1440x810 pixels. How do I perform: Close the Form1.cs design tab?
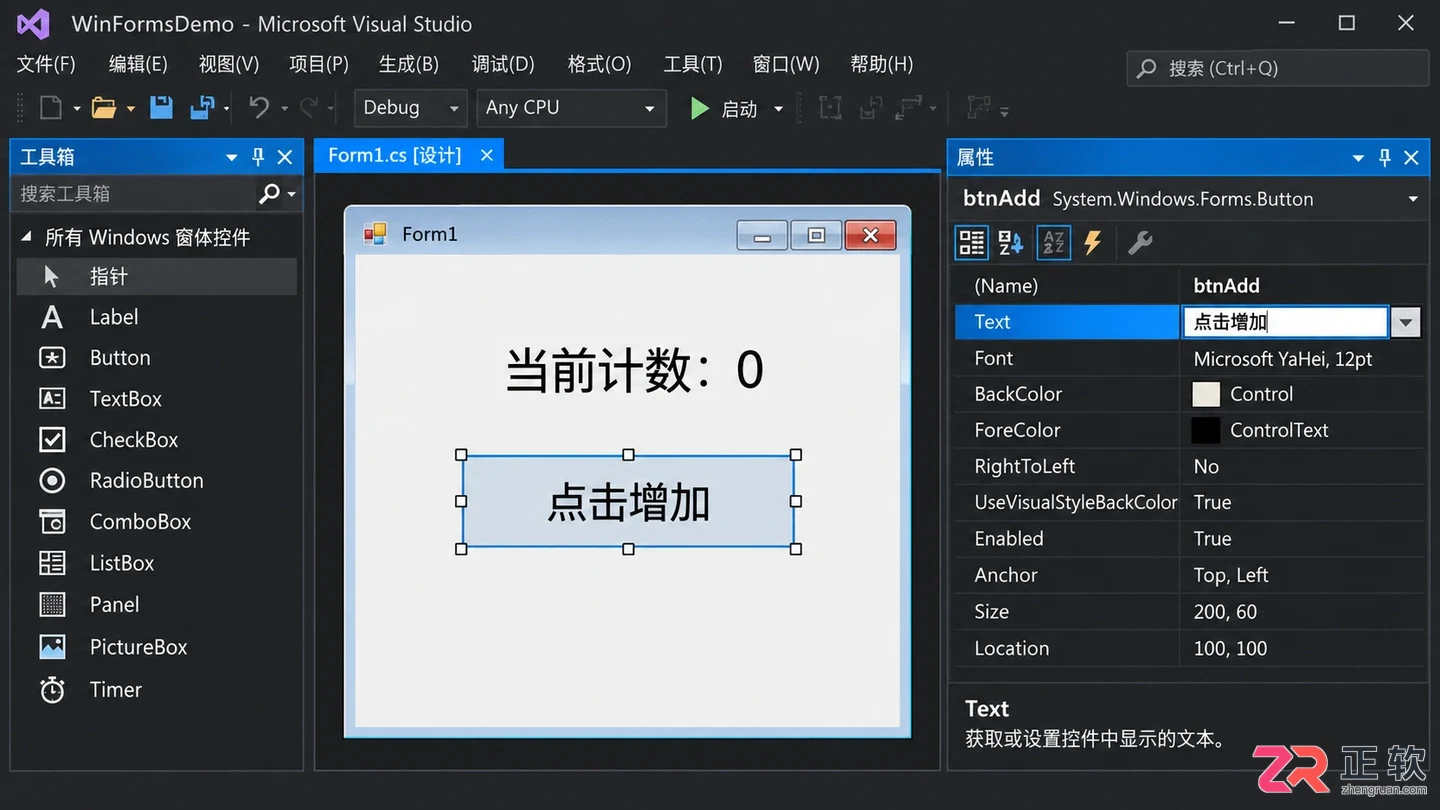click(487, 155)
